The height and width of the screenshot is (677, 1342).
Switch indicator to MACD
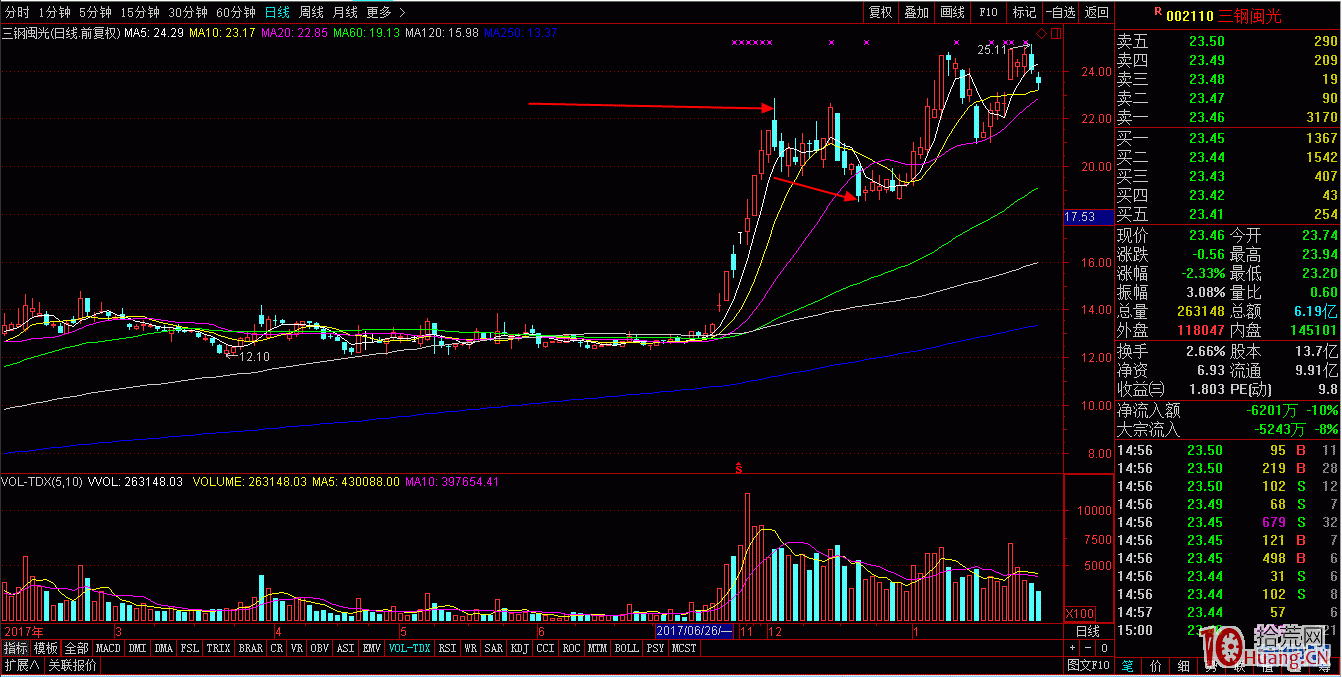[108, 648]
